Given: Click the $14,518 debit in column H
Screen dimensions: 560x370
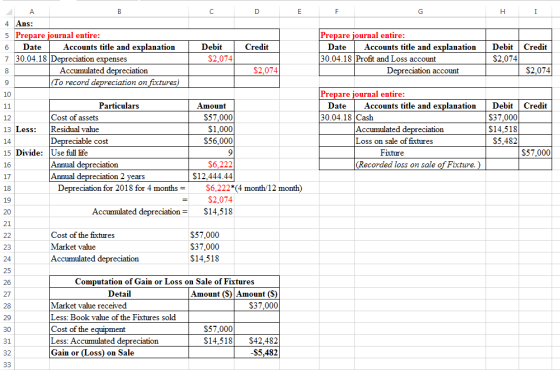Looking at the screenshot, I should pyautogui.click(x=502, y=129).
